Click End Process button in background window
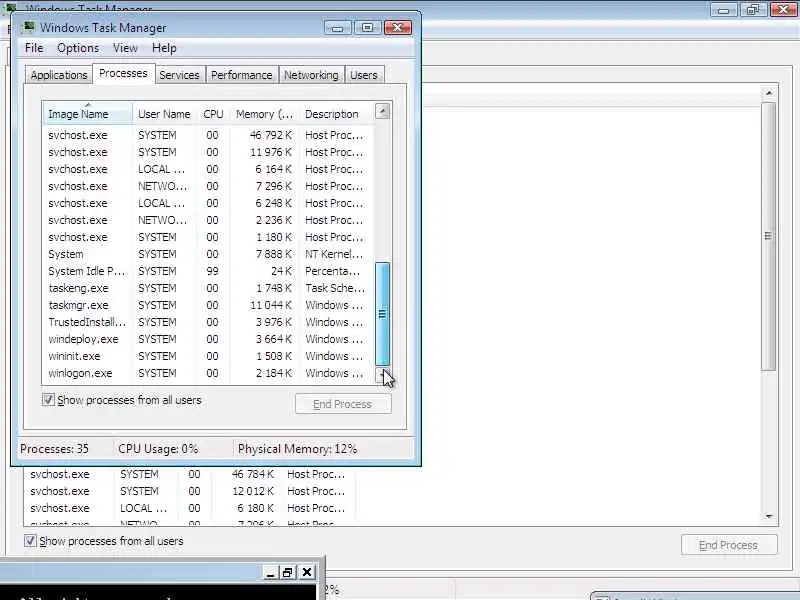This screenshot has width=800, height=600. (729, 545)
